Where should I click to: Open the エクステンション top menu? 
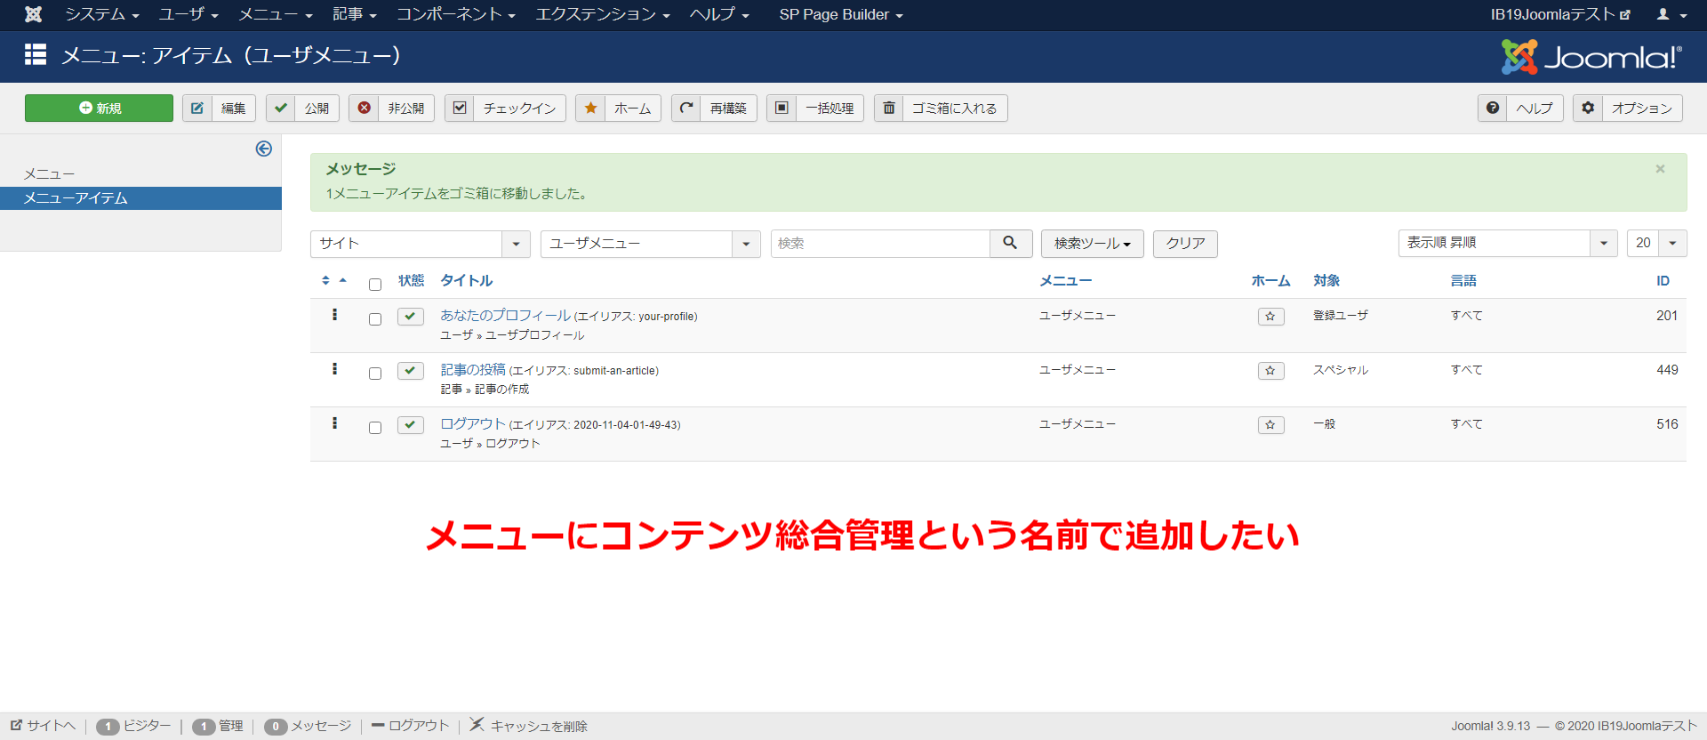602,14
